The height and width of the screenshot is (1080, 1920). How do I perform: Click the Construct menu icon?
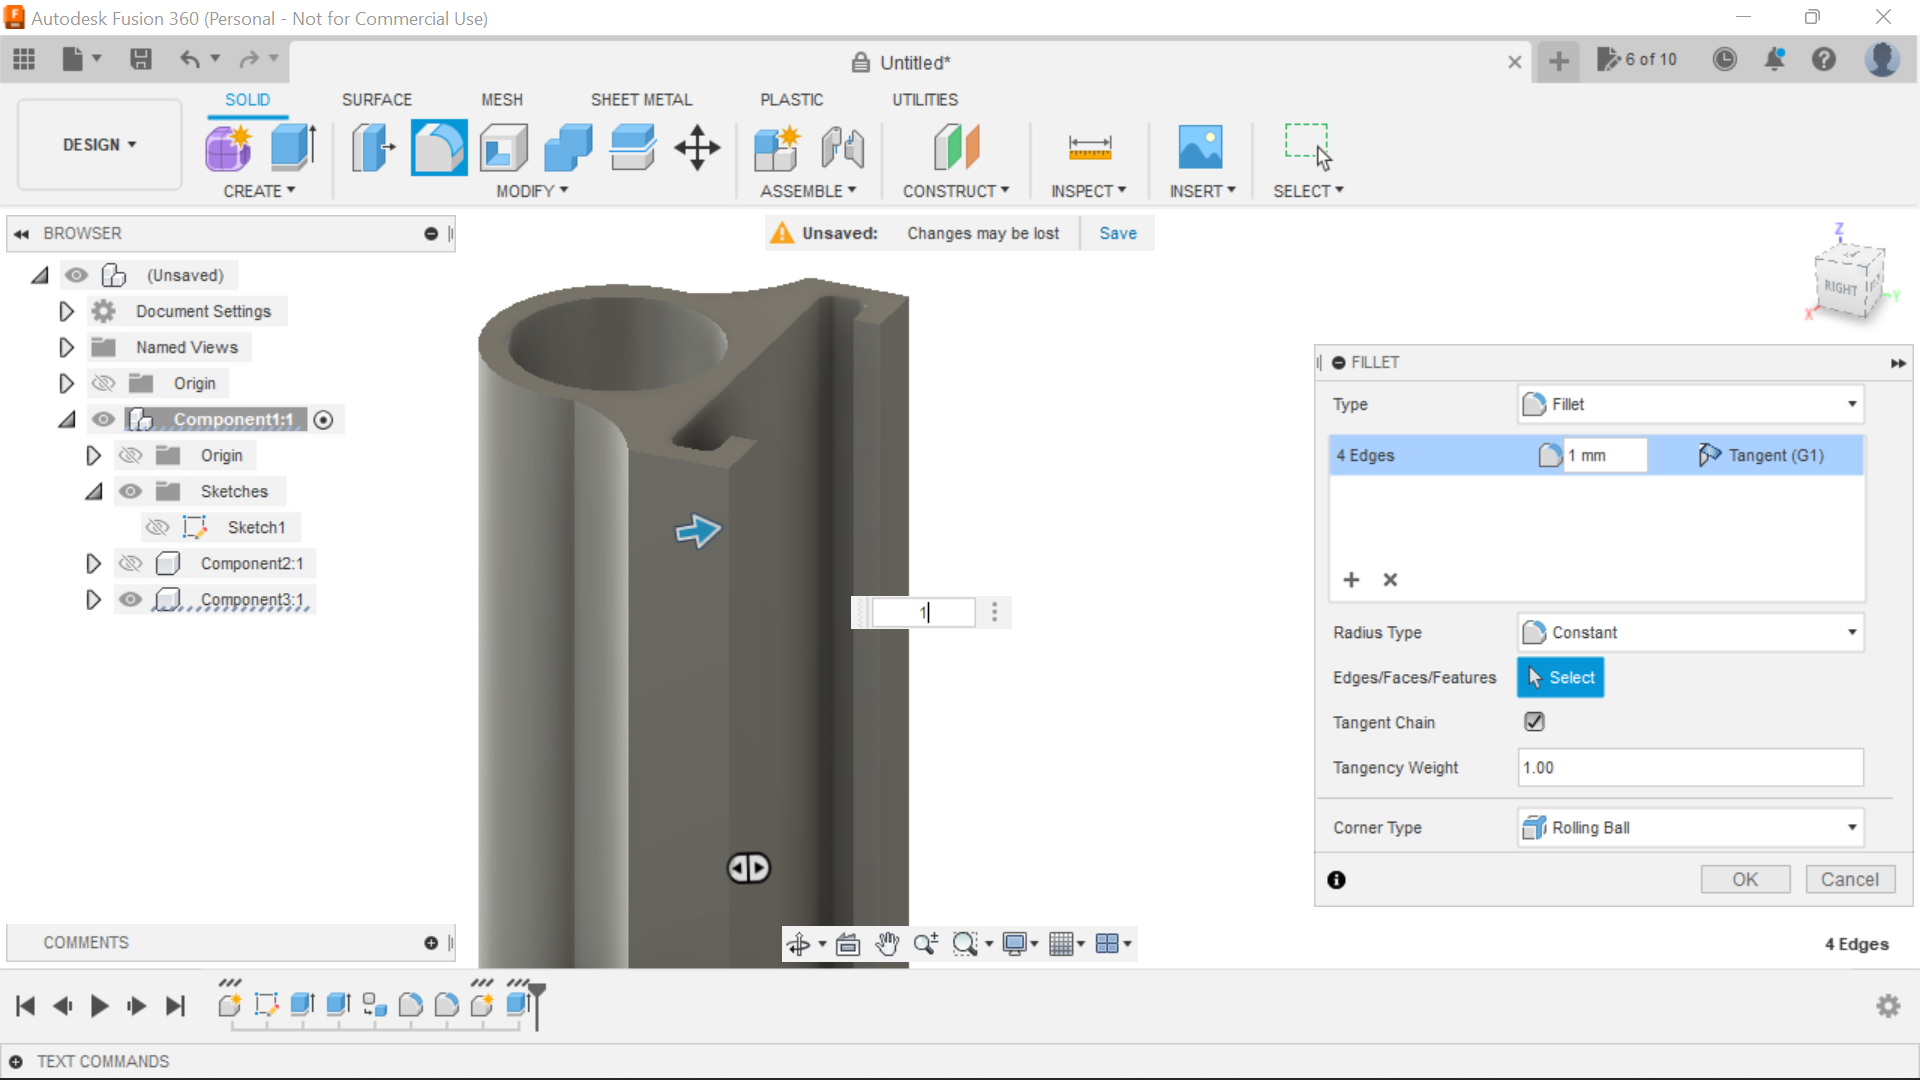tap(956, 146)
